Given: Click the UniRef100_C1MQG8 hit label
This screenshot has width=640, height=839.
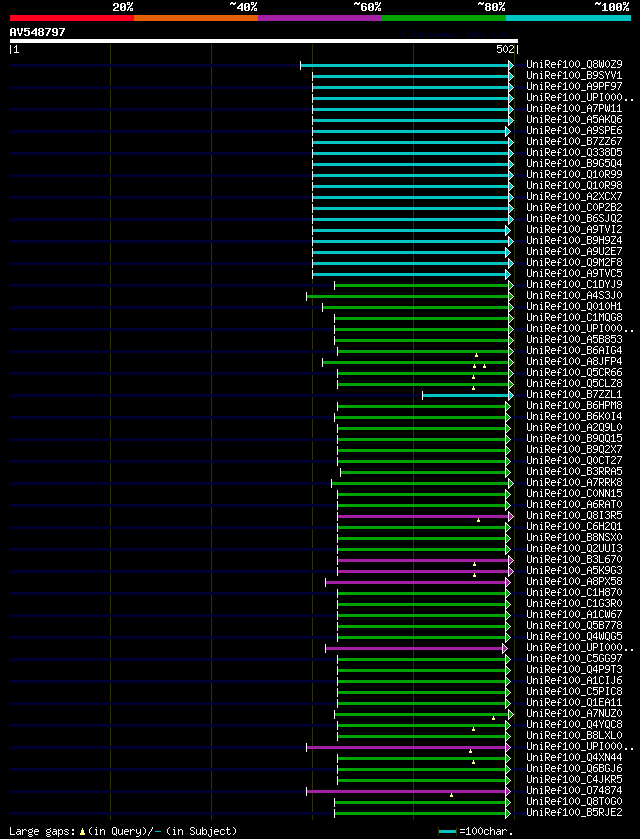Looking at the screenshot, I should [x=574, y=318].
